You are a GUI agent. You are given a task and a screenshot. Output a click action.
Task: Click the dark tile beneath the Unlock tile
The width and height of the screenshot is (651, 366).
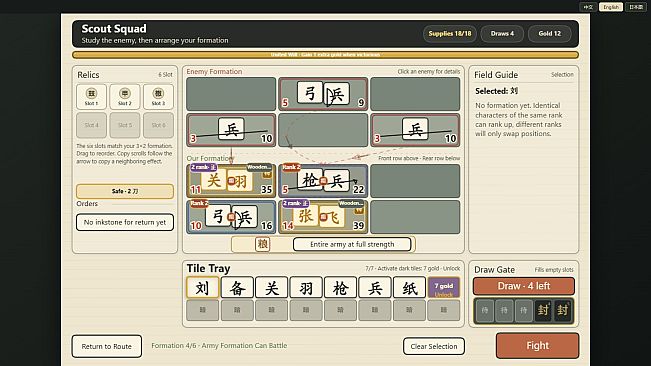pos(444,310)
